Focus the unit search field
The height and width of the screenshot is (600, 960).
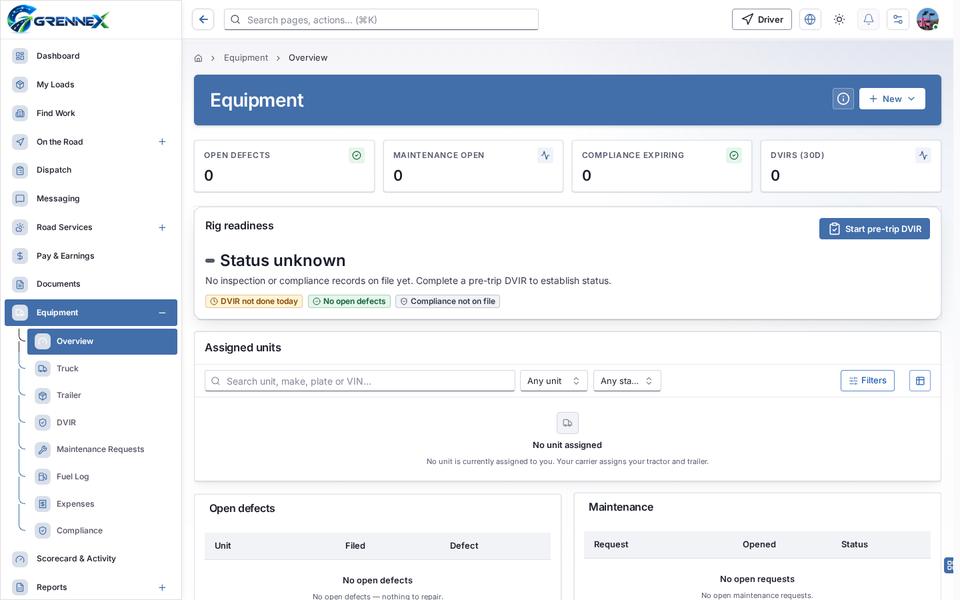[360, 381]
